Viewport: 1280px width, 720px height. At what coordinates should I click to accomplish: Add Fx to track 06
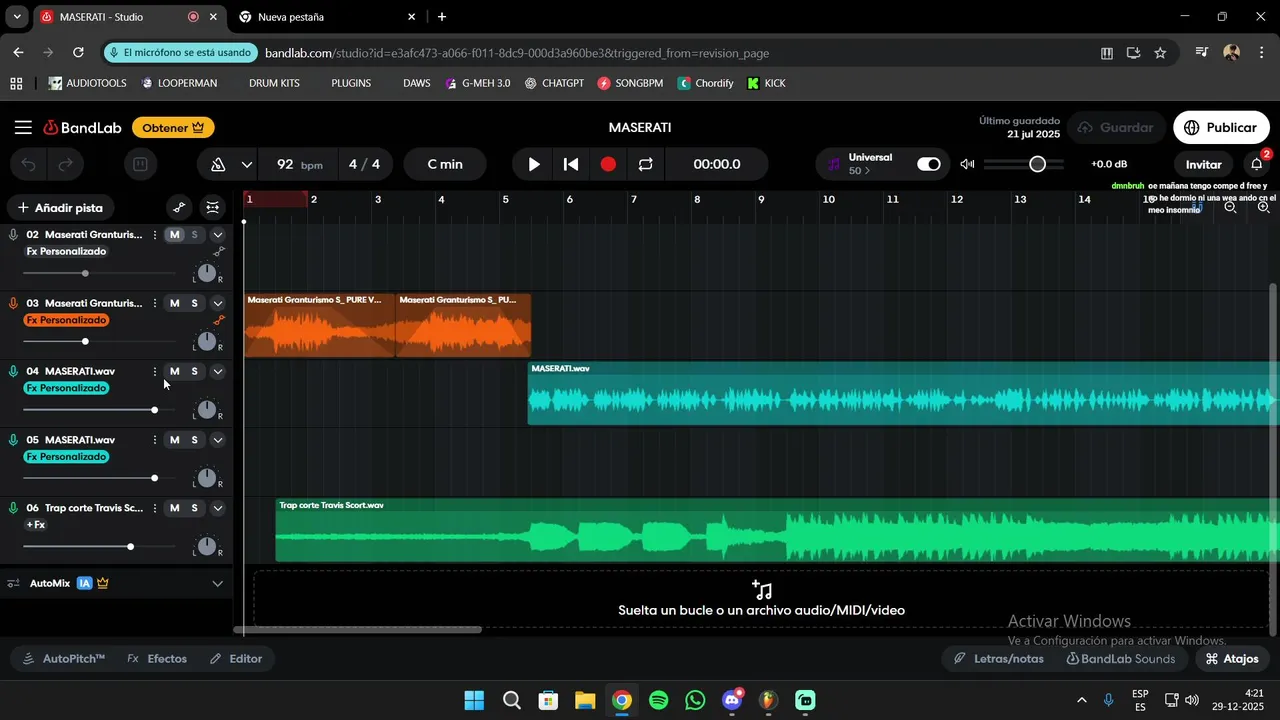pos(36,525)
